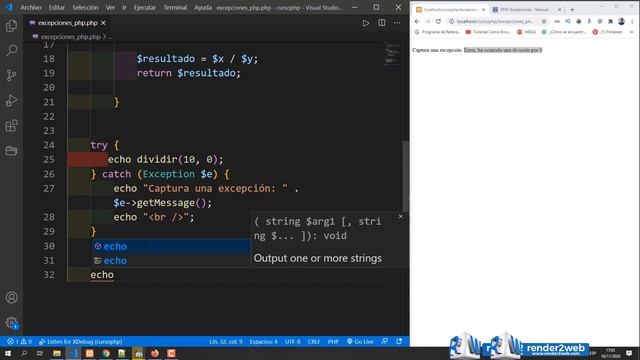Change indentation via Espacios: 4
Viewport: 640px width, 360px height.
click(263, 342)
